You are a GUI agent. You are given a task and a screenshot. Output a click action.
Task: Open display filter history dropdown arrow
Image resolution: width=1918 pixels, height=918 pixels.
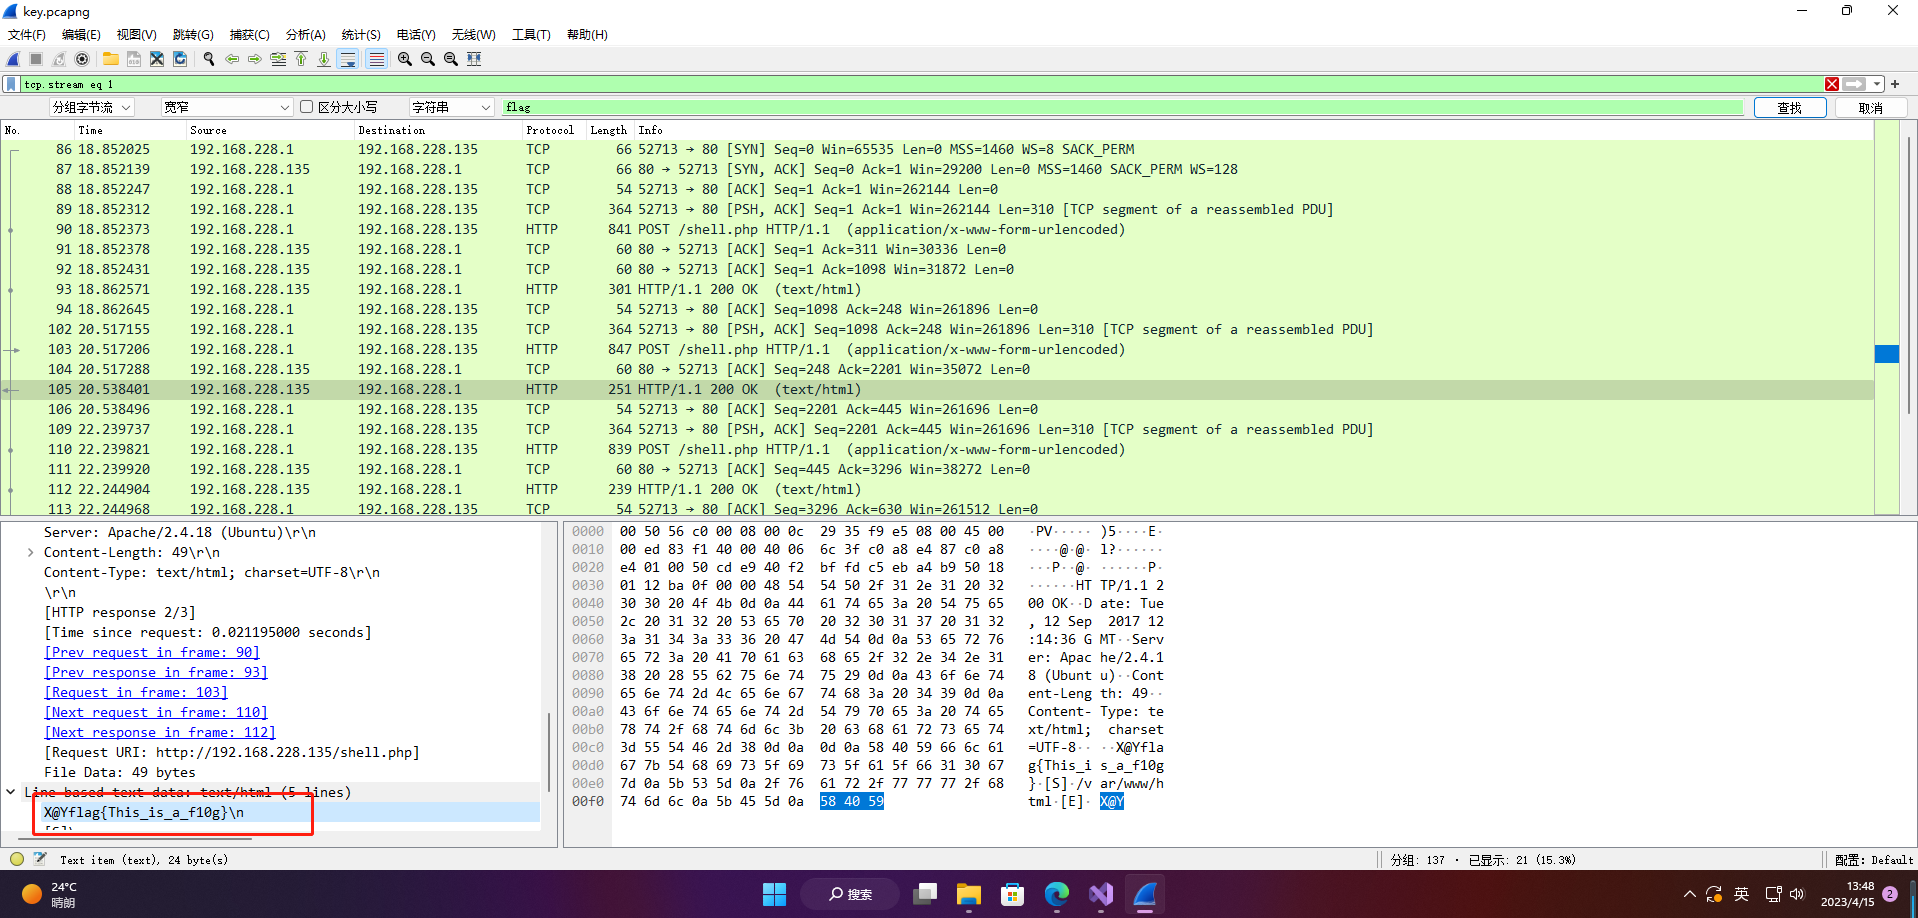(x=1877, y=84)
